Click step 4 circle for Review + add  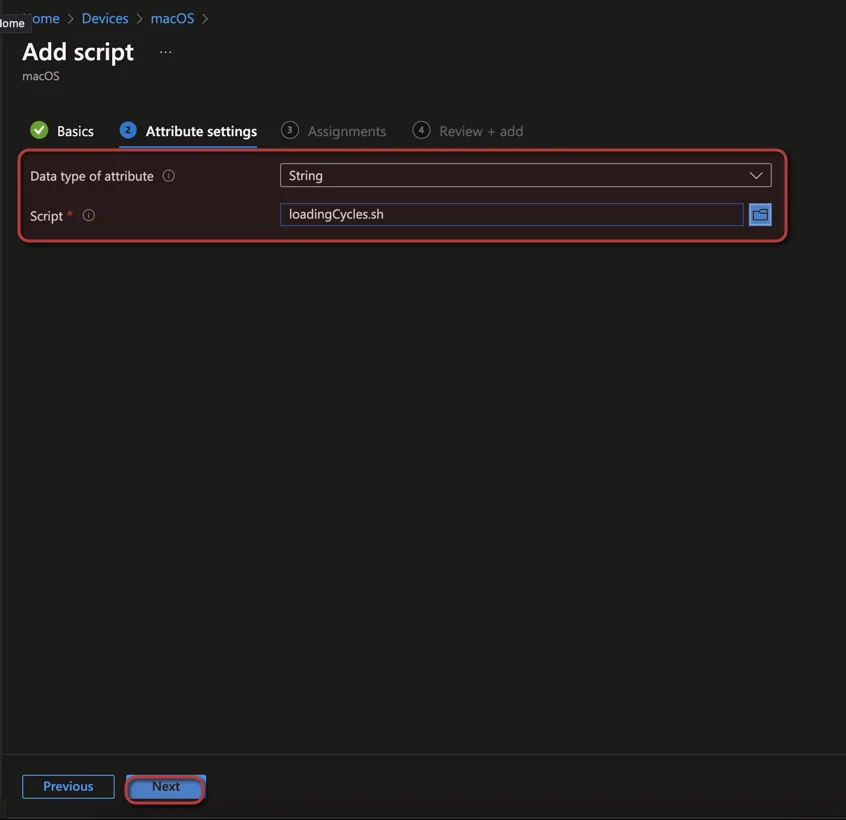[421, 130]
